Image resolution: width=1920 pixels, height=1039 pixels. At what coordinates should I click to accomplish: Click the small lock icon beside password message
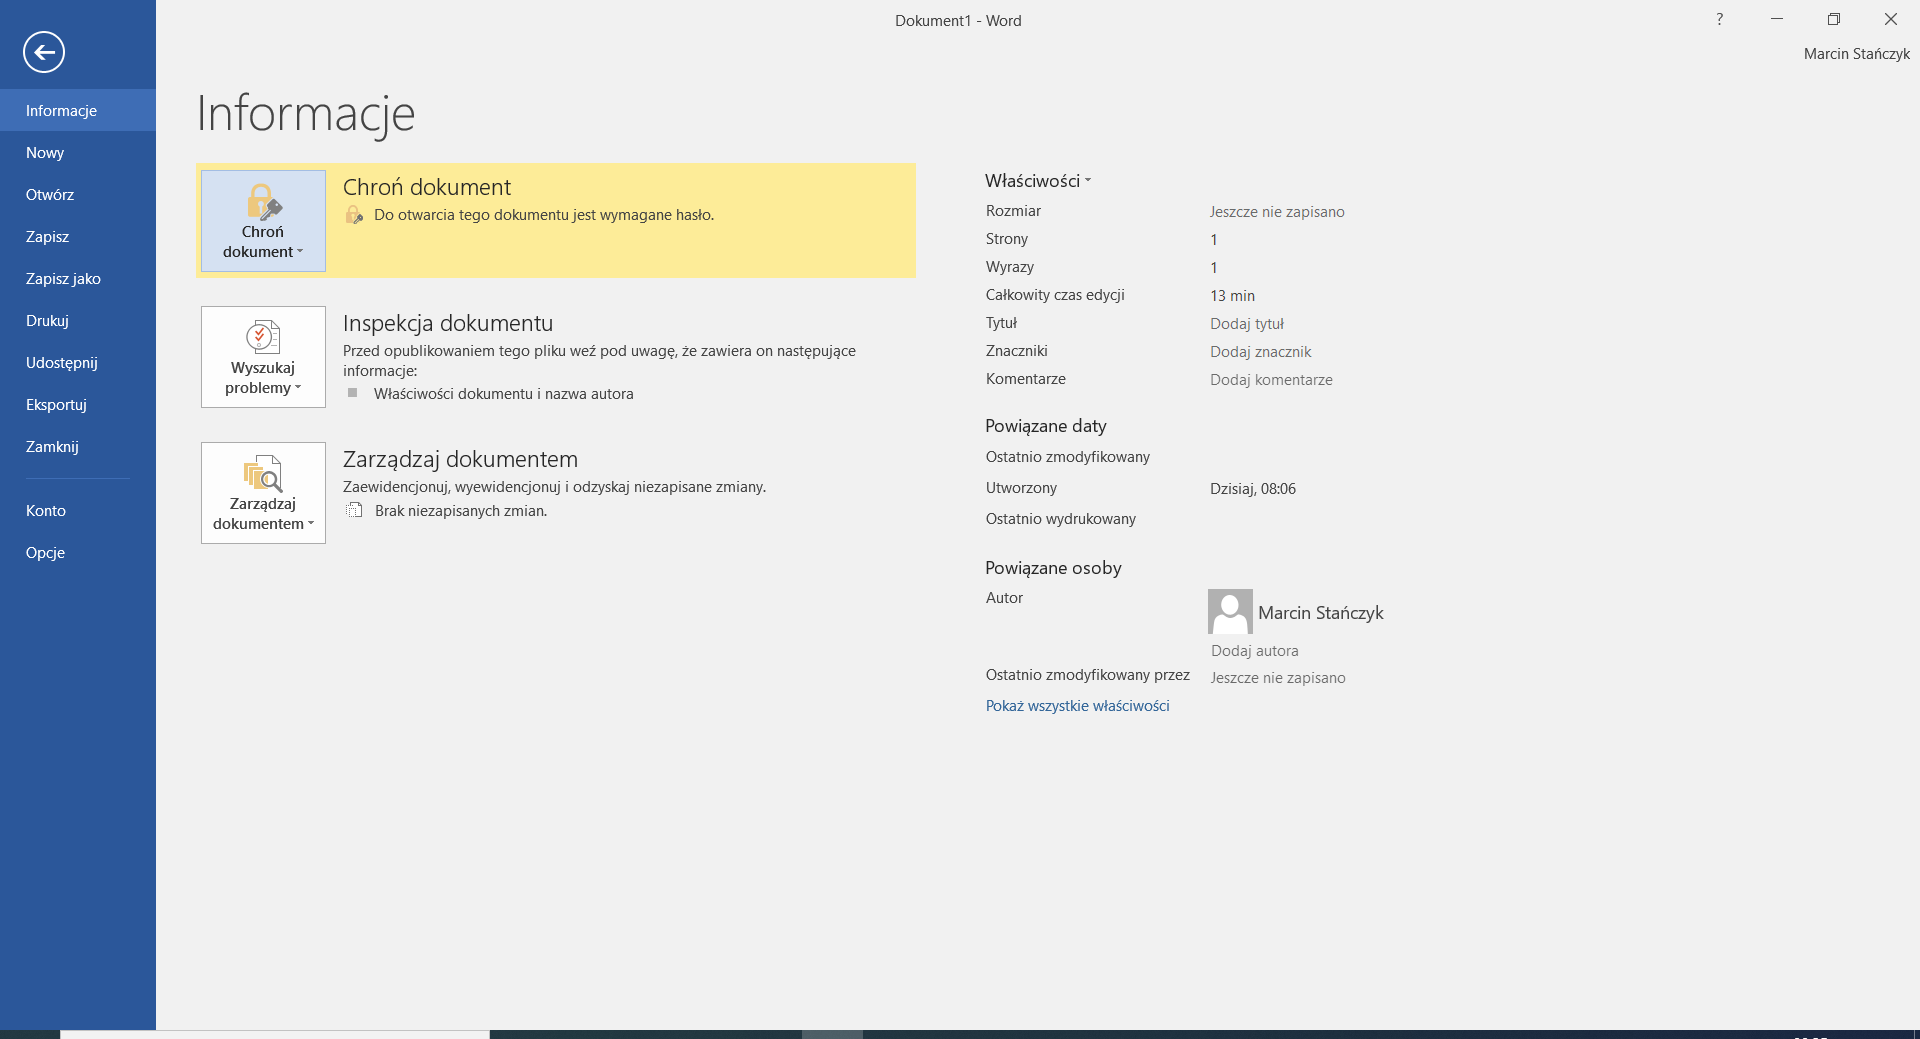point(354,215)
